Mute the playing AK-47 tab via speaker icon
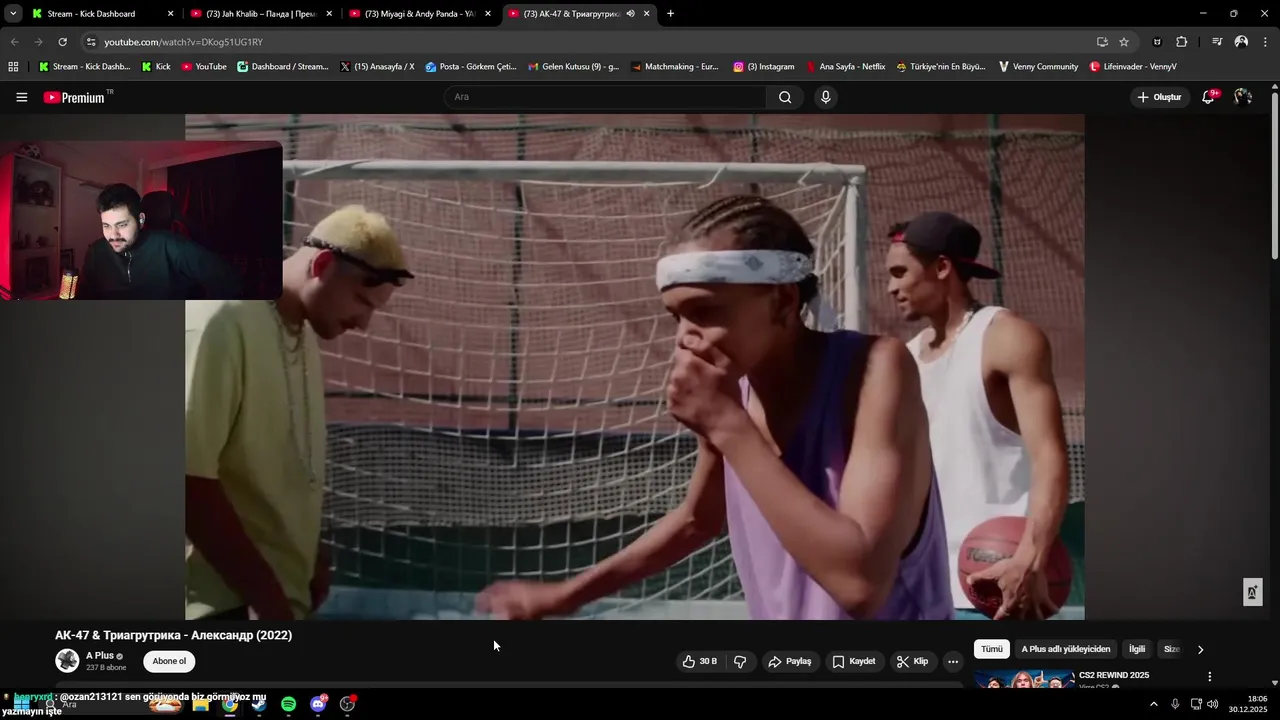This screenshot has height=720, width=1280. pyautogui.click(x=630, y=14)
